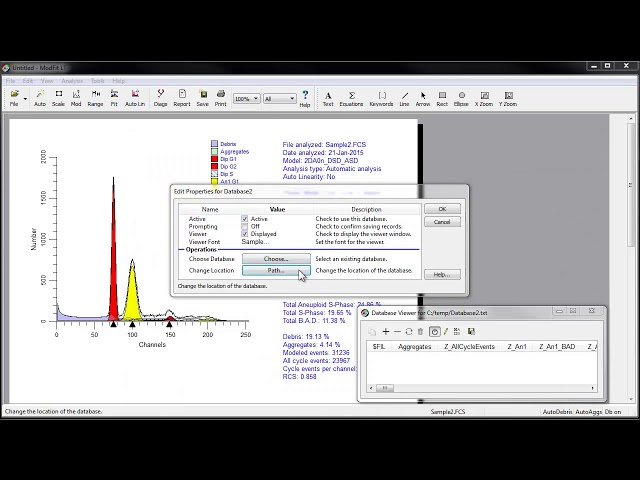Run Auto analysis tool
The height and width of the screenshot is (480, 640).
40,98
